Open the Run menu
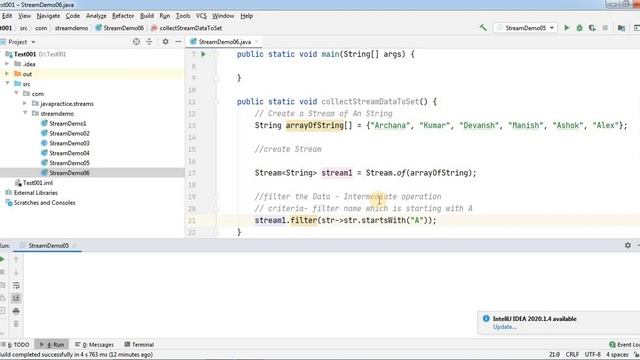 [164, 16]
